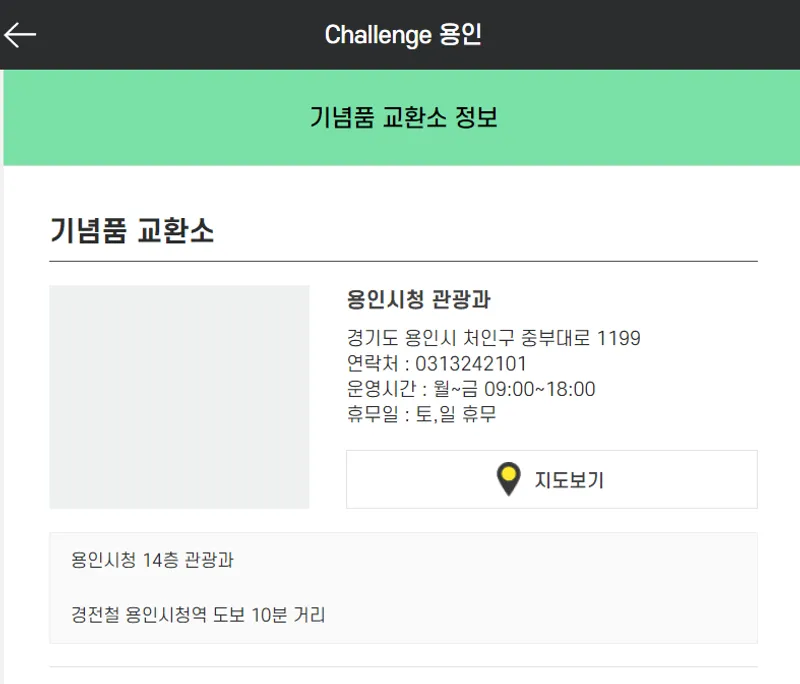Screen dimensions: 800x684
Task: Click the 지도보기 label text
Action: point(569,479)
